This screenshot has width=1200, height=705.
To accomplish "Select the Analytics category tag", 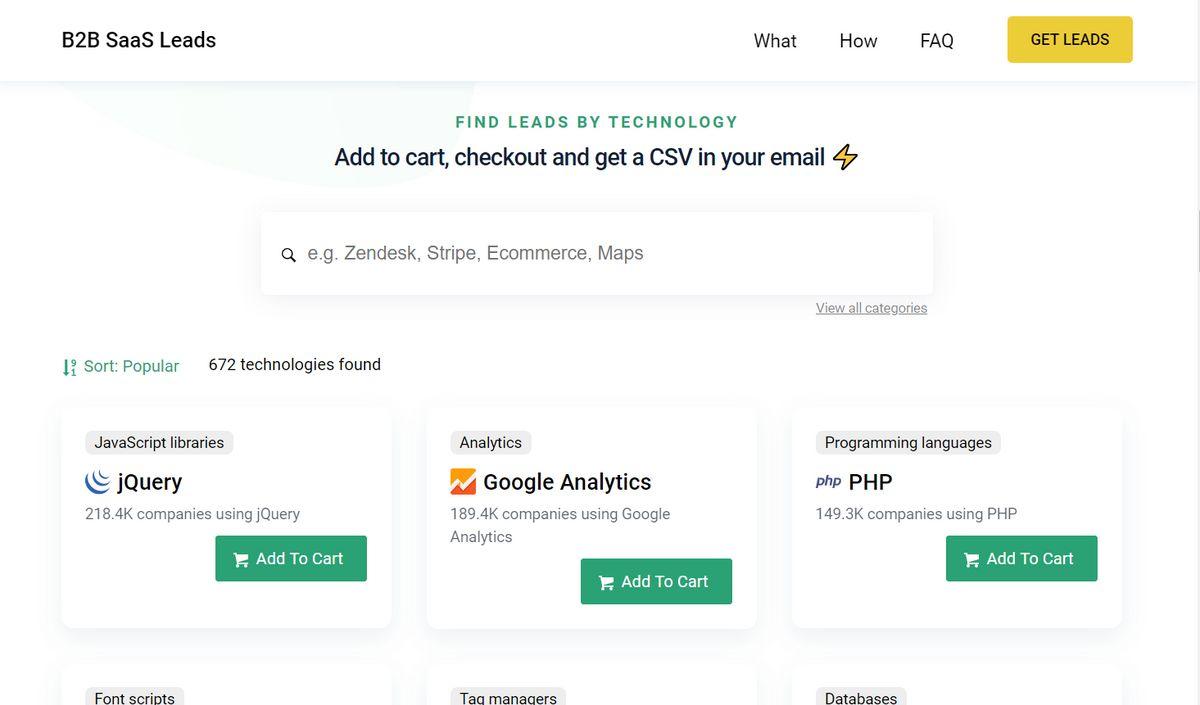I will (491, 442).
